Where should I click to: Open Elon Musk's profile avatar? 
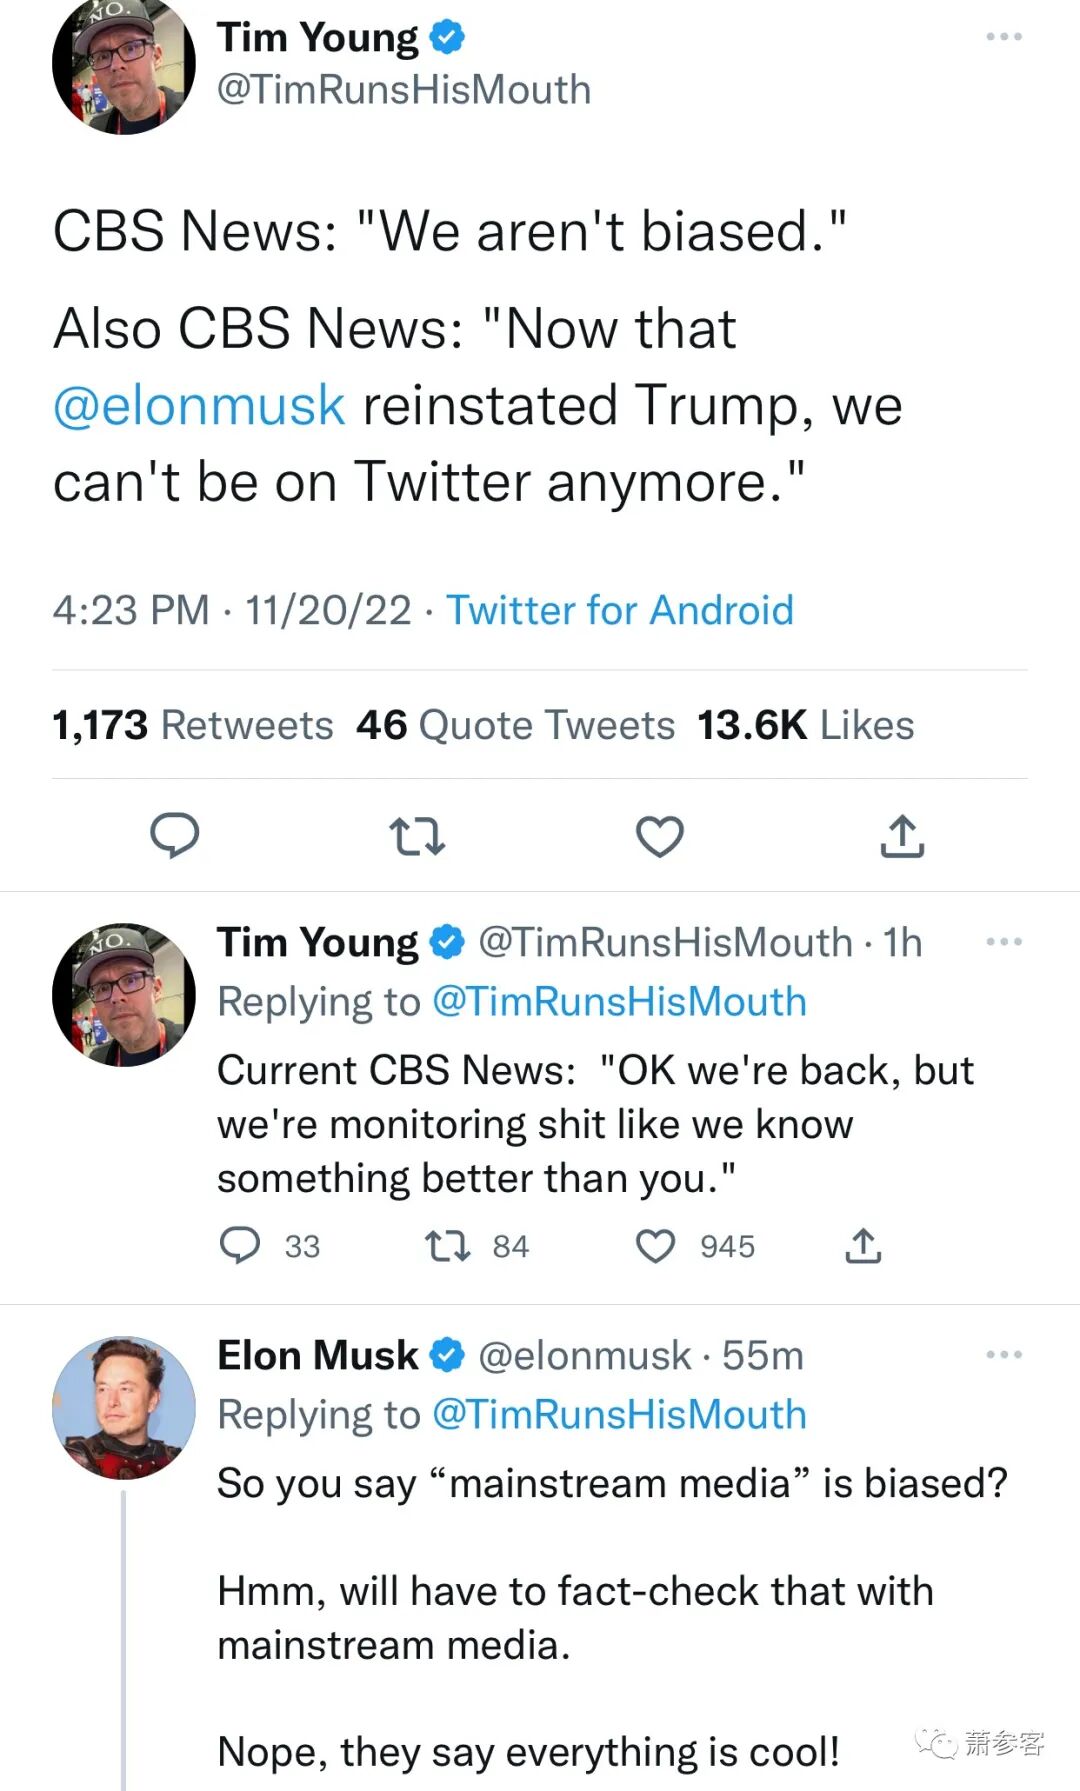pos(124,1407)
